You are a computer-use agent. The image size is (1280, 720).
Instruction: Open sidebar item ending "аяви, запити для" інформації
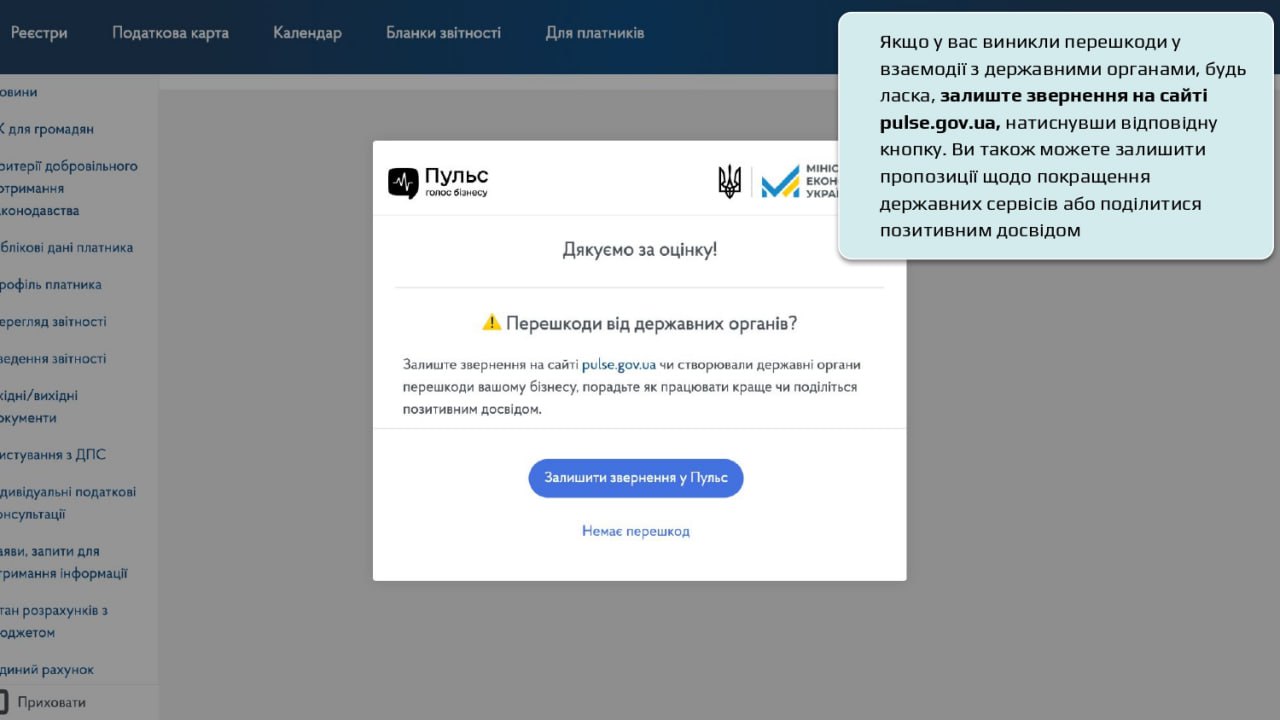(64, 562)
